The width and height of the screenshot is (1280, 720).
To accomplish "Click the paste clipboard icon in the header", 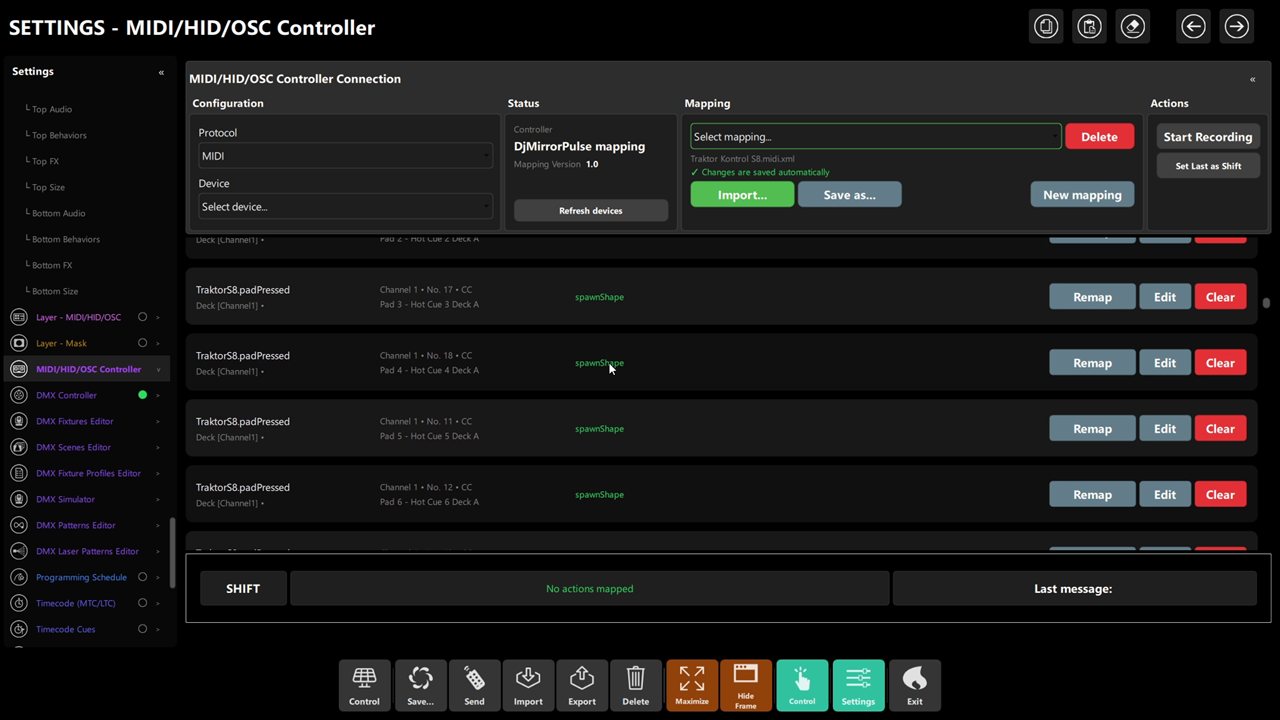I will 1089,27.
